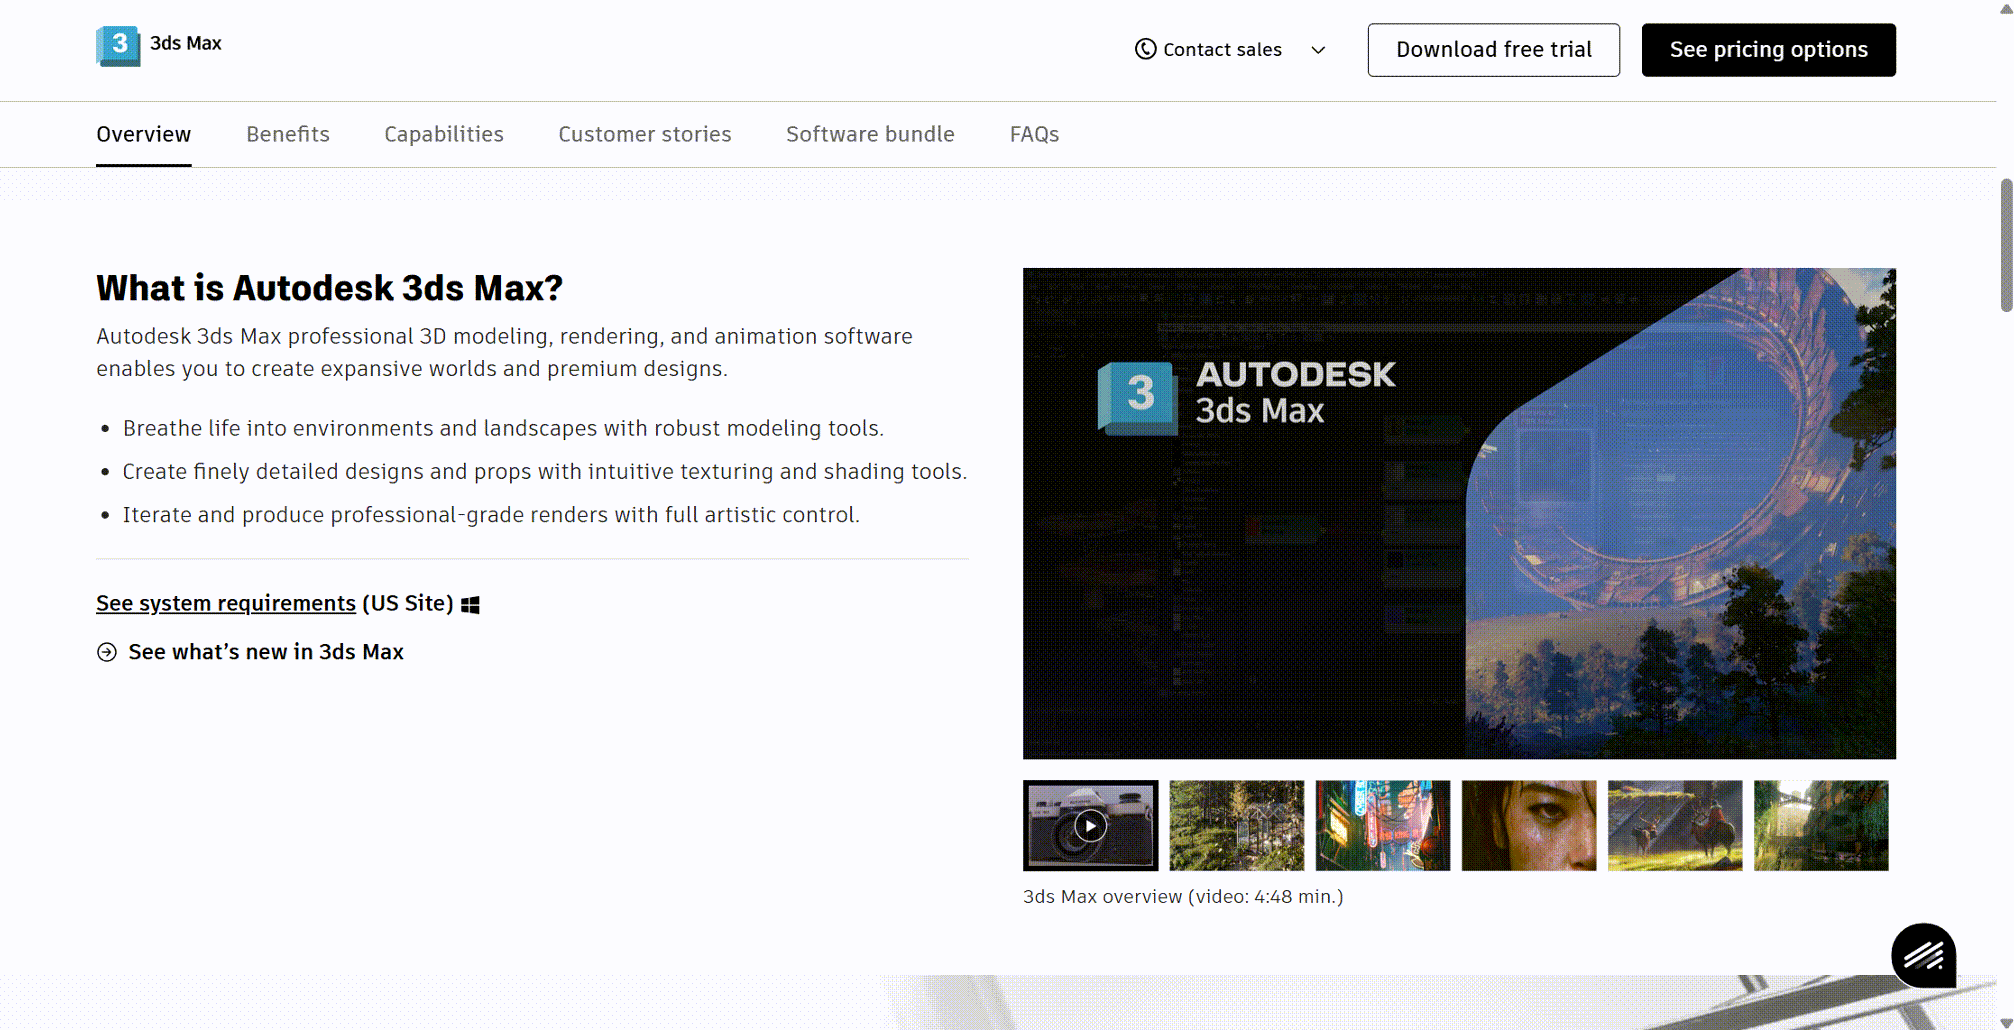This screenshot has width=2014, height=1030.
Task: Select the forest house thumbnail
Action: pyautogui.click(x=1237, y=826)
